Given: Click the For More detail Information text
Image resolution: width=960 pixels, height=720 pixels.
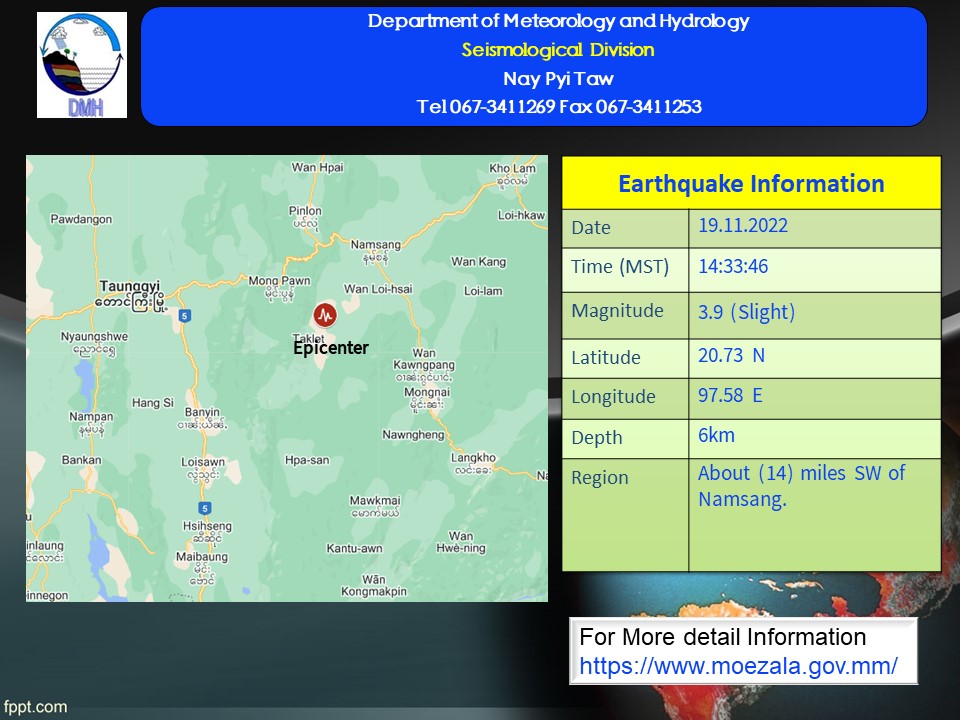Looking at the screenshot, I should [x=722, y=637].
